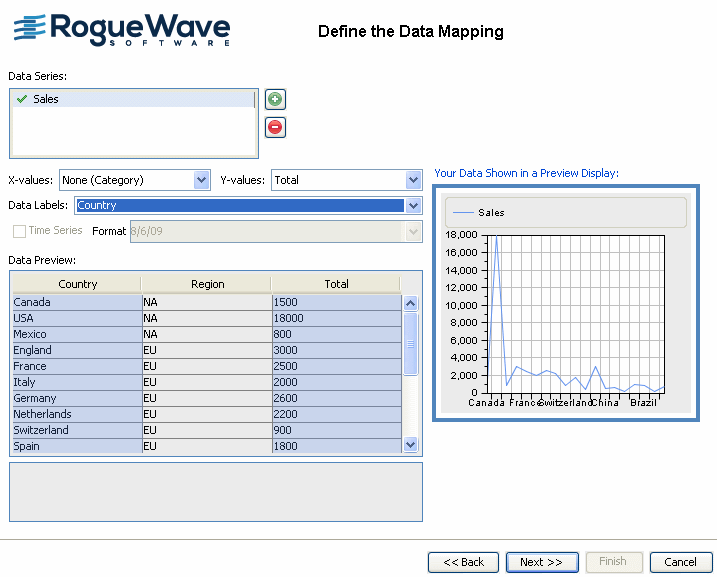Open the Data Labels Country dropdown

(x=414, y=206)
